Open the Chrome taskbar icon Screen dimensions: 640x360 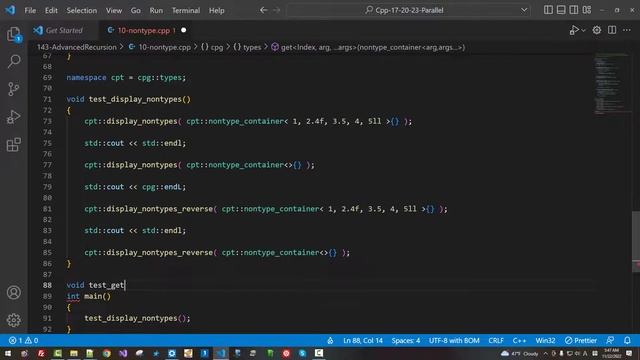pos(107,353)
